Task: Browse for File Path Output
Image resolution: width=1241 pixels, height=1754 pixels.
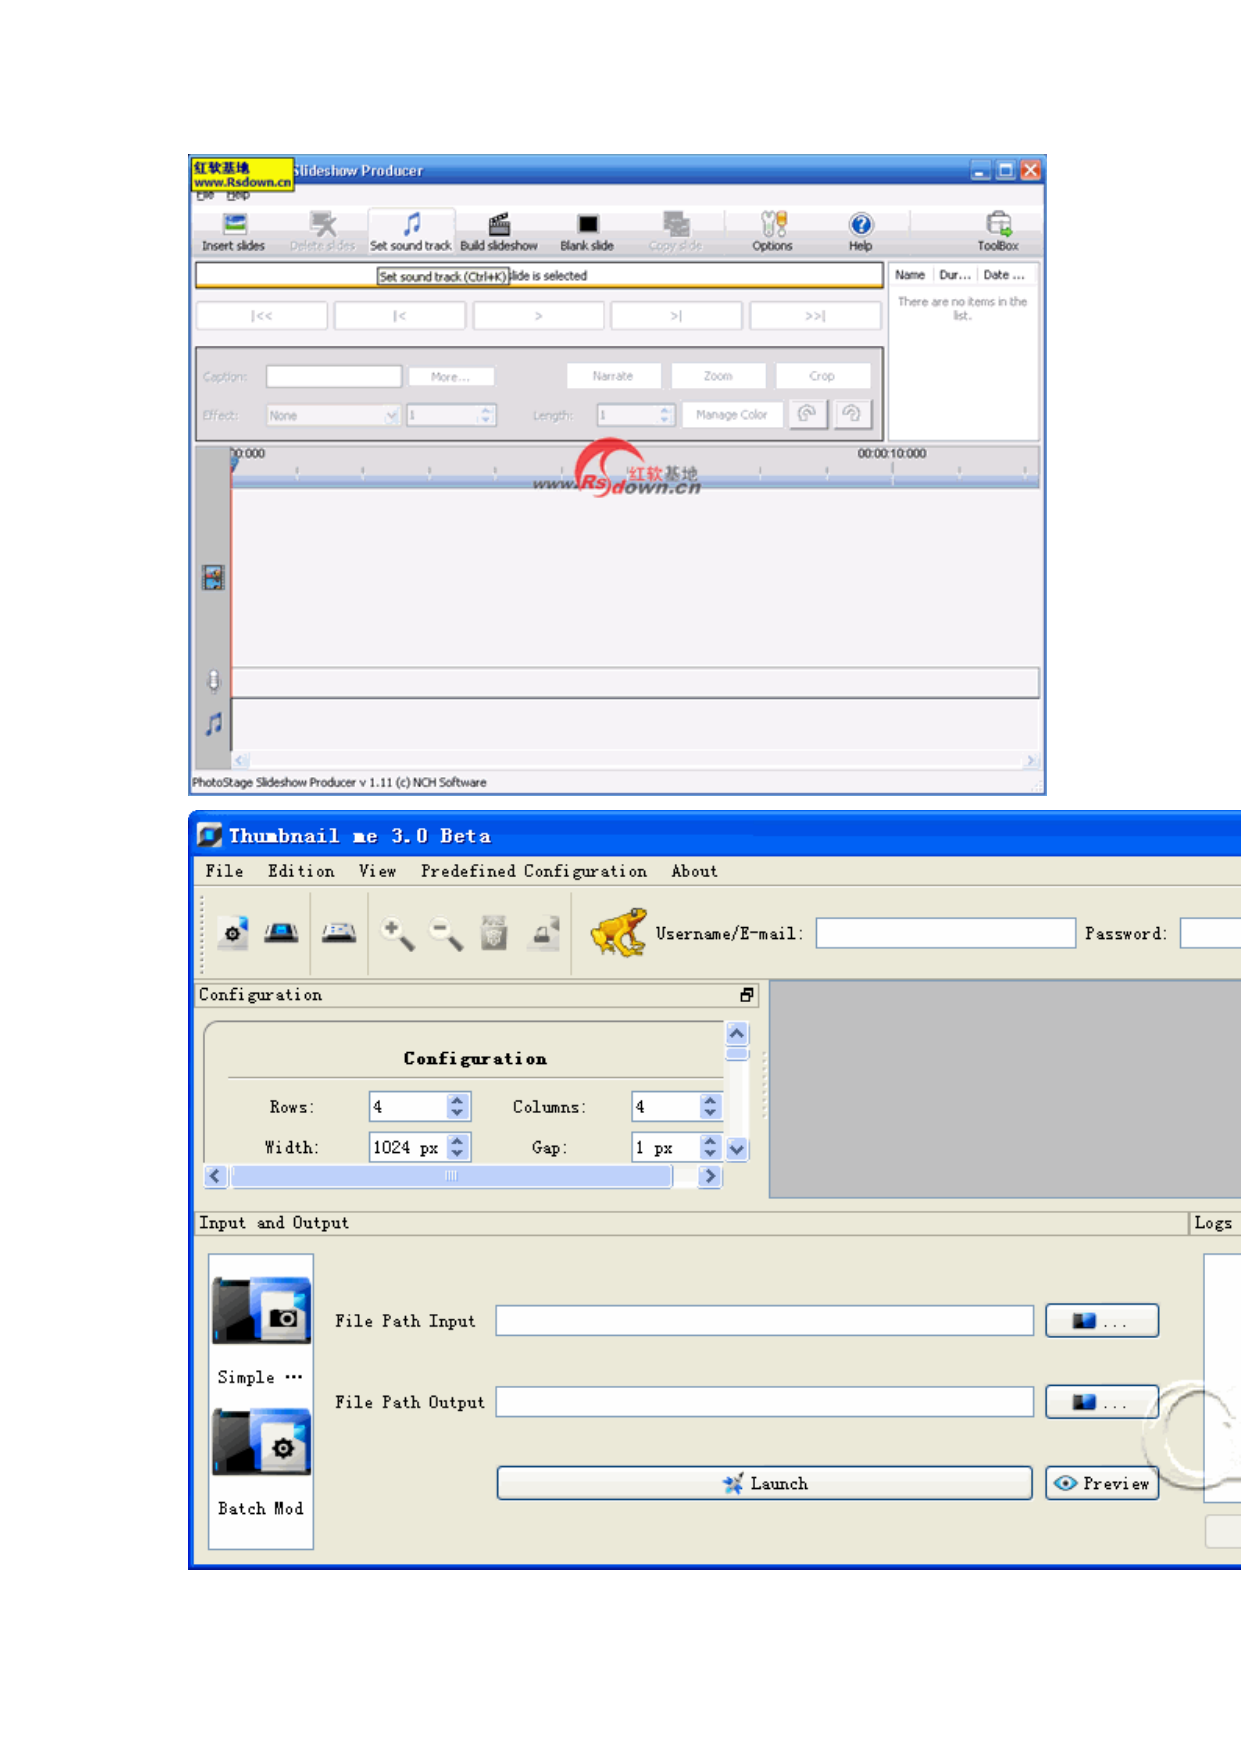Action: pos(1102,1402)
